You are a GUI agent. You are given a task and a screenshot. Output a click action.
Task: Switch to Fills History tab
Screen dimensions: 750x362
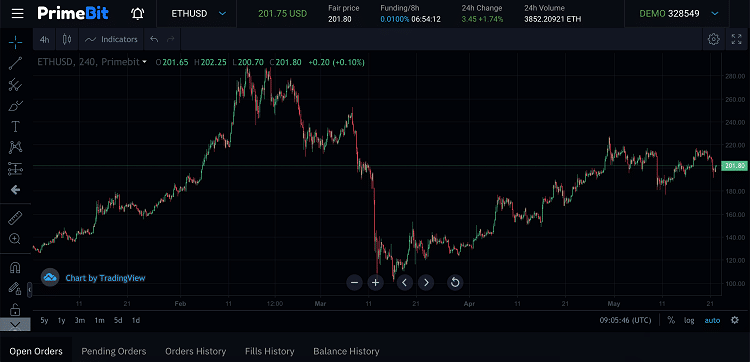(x=270, y=351)
